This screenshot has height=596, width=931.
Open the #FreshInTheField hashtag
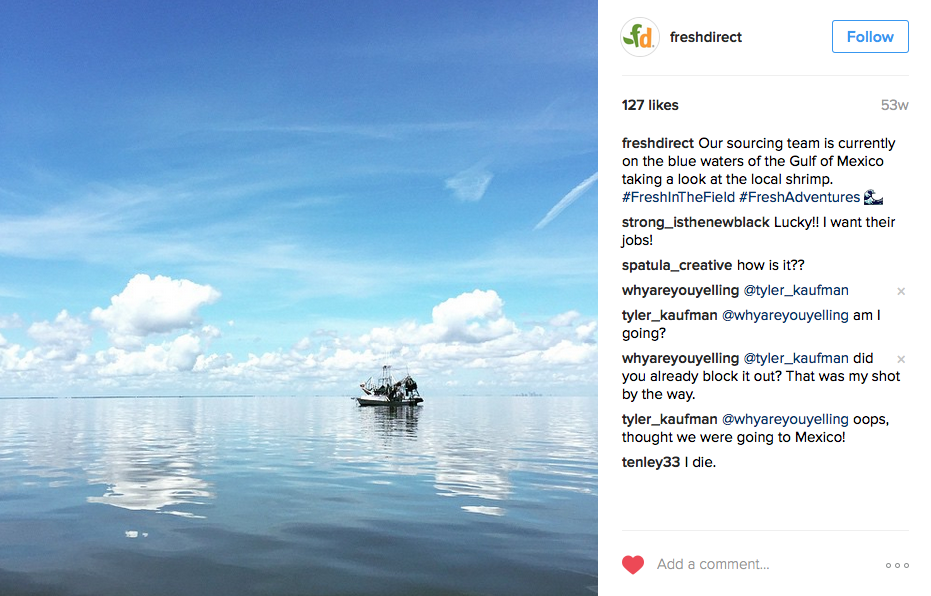[678, 197]
